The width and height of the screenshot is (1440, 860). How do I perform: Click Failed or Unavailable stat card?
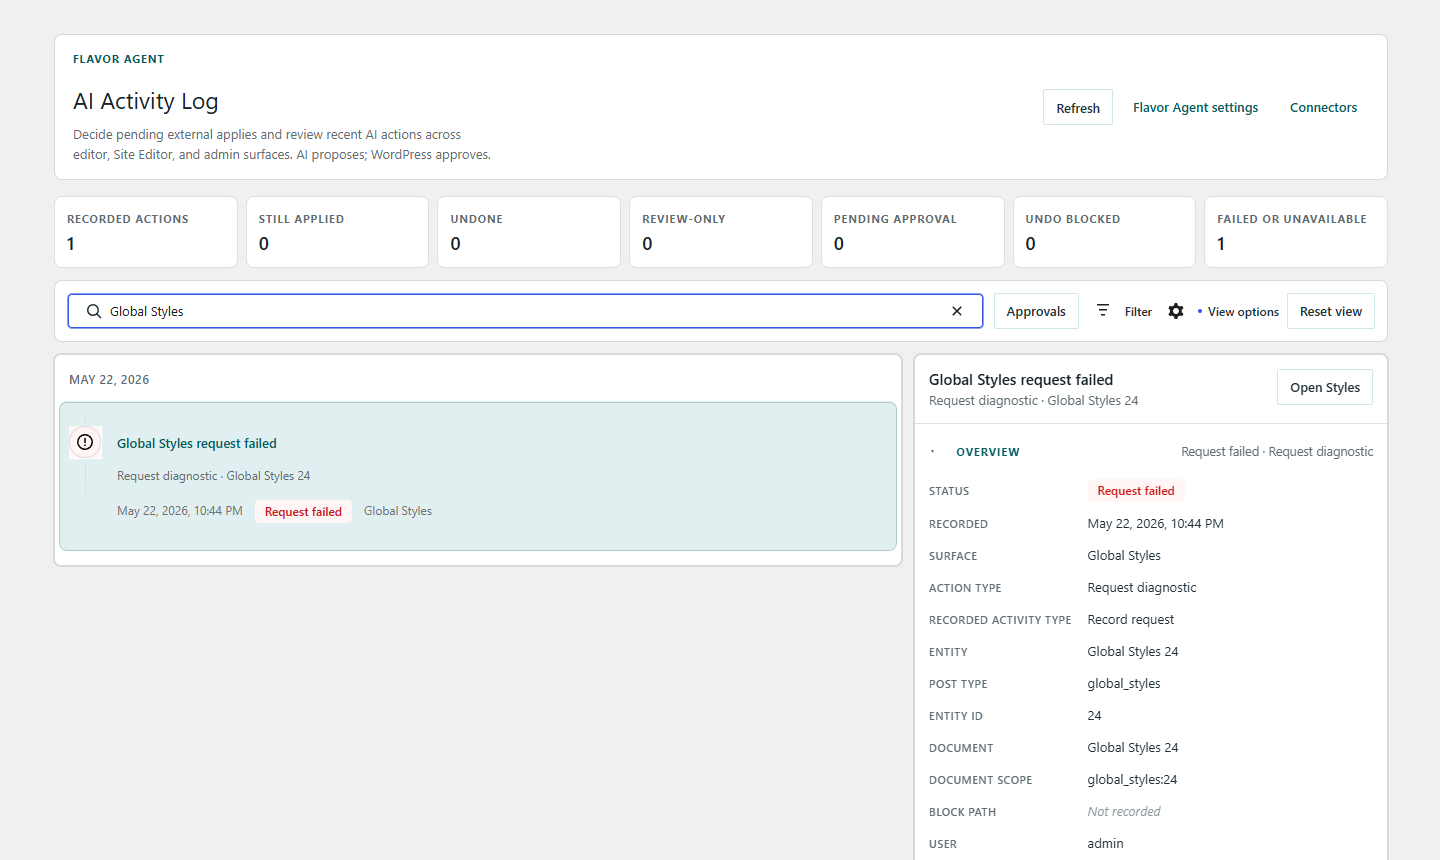[x=1296, y=232]
